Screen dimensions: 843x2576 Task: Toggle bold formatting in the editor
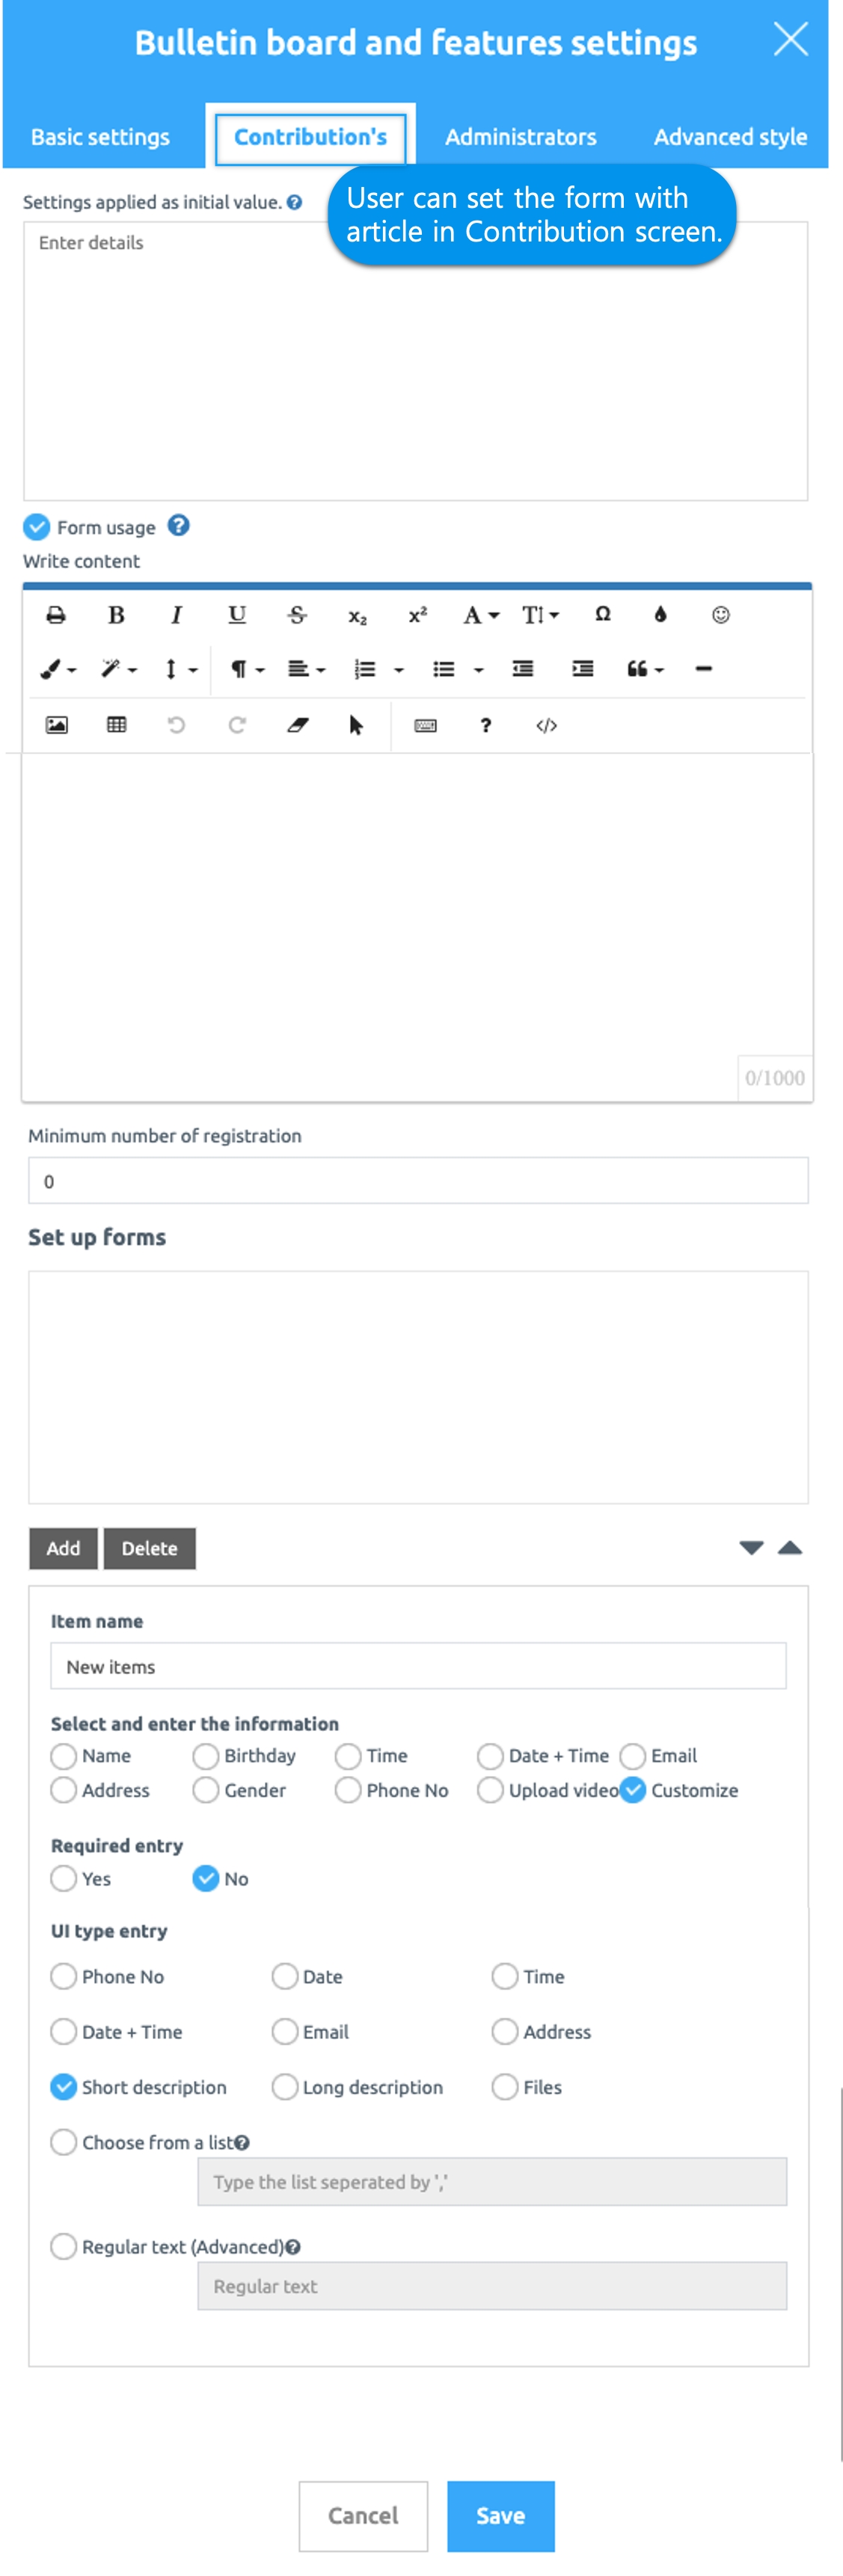[x=116, y=615]
